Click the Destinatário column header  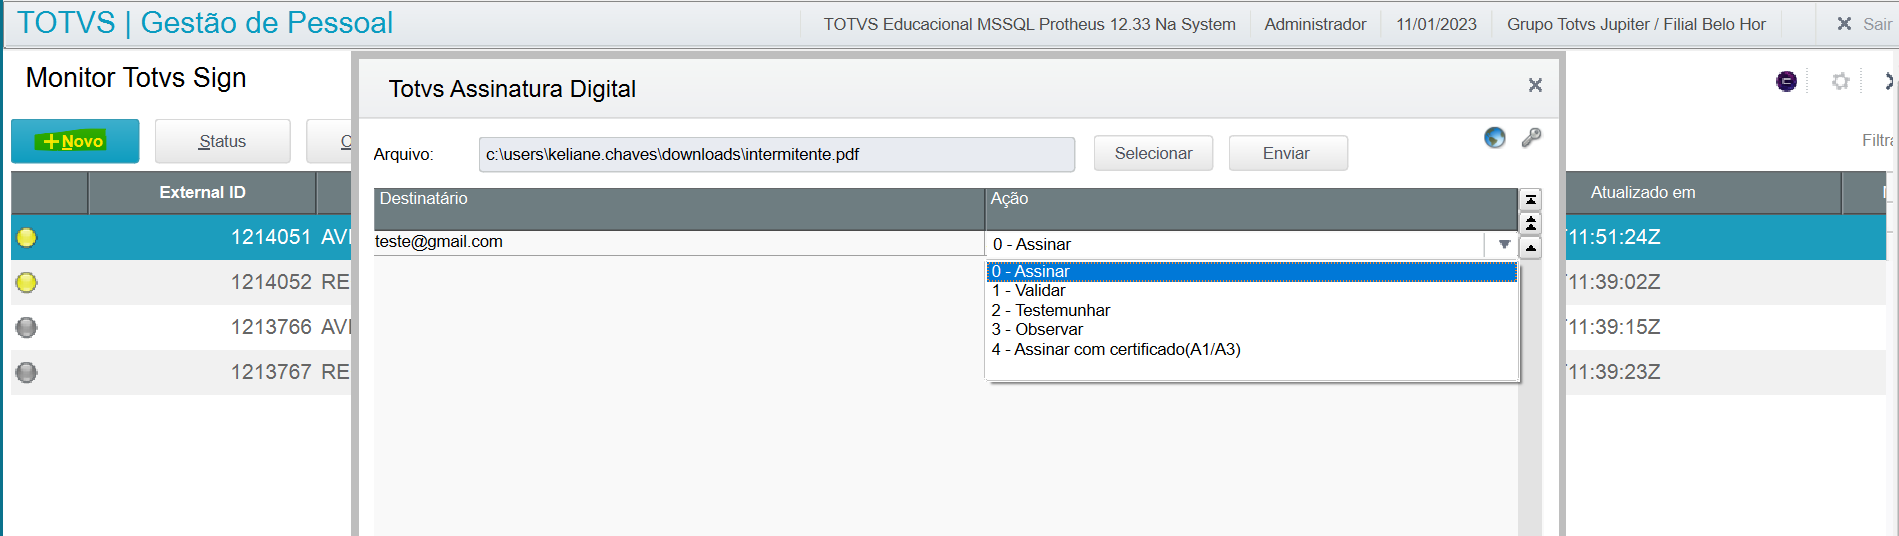[679, 208]
